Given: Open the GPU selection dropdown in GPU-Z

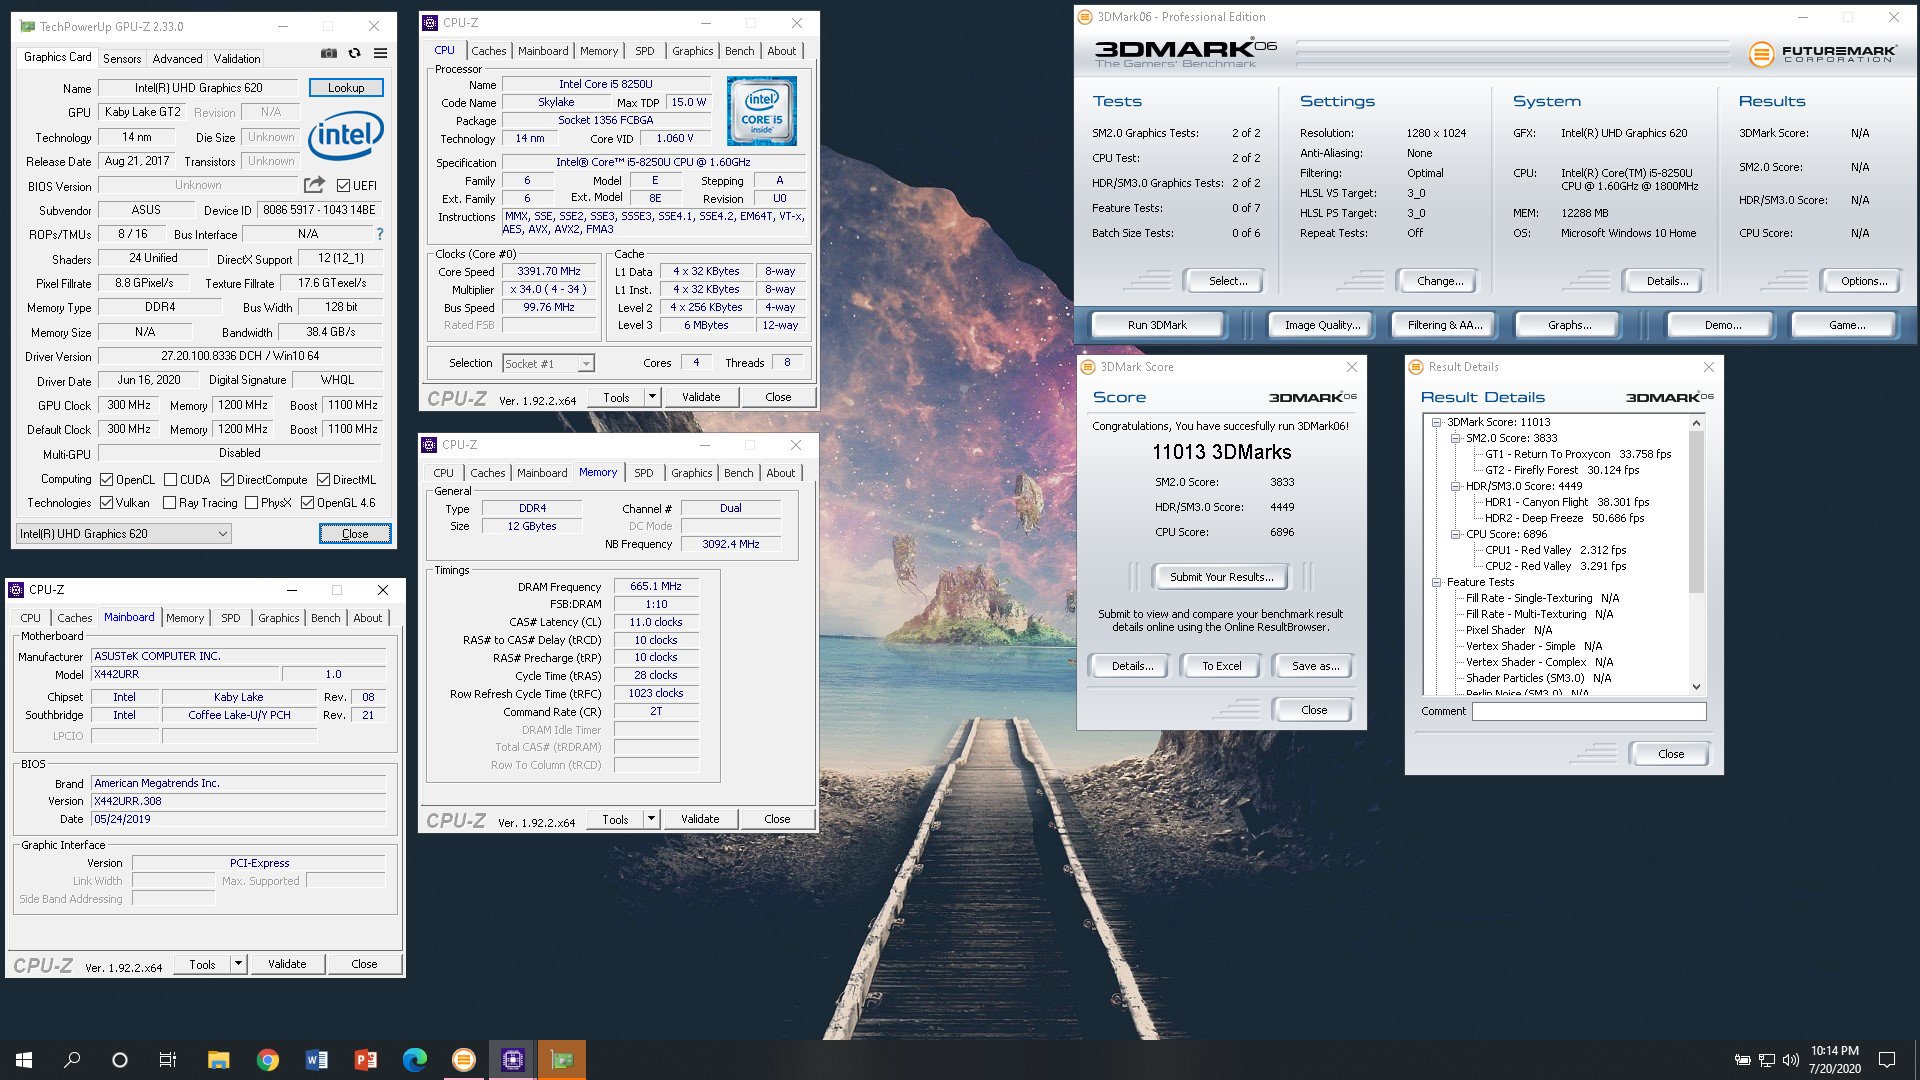Looking at the screenshot, I should (124, 534).
